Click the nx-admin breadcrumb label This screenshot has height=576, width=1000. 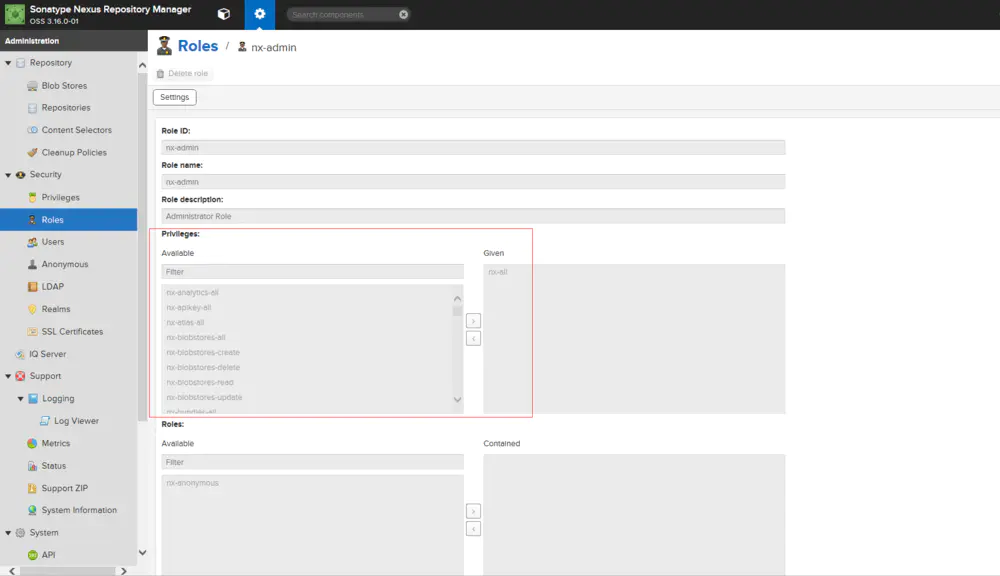[x=274, y=47]
